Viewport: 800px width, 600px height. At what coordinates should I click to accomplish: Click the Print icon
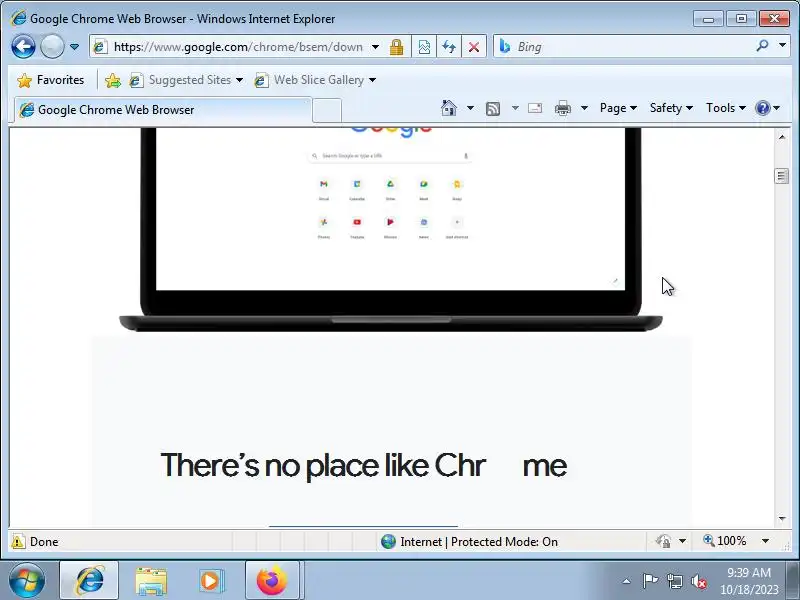pyautogui.click(x=563, y=108)
